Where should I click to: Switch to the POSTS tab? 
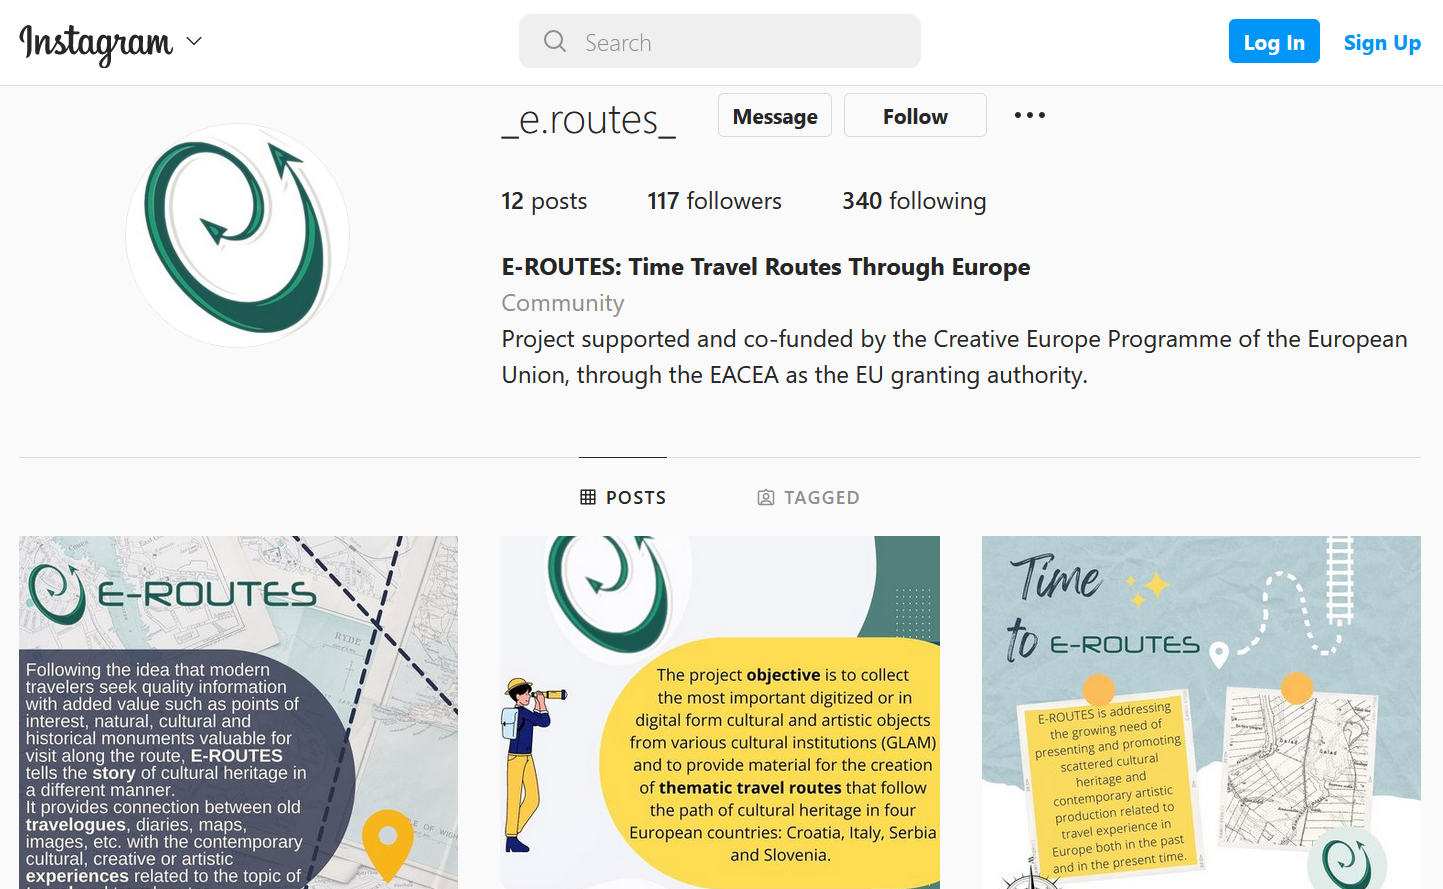click(623, 497)
